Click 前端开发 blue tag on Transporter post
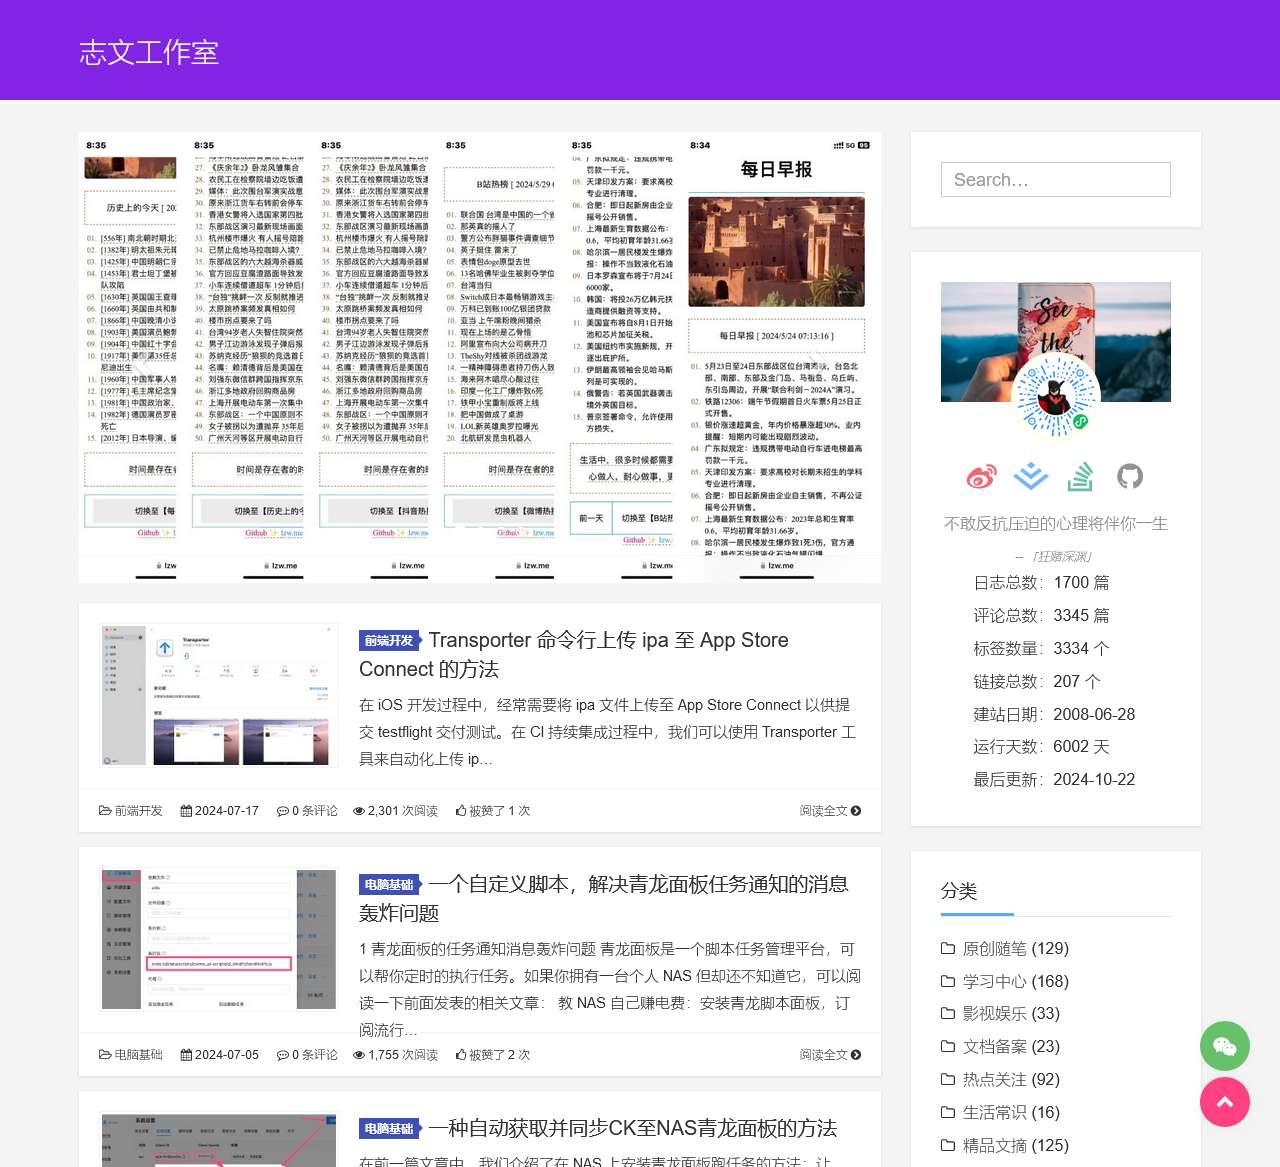The height and width of the screenshot is (1167, 1280). click(389, 641)
